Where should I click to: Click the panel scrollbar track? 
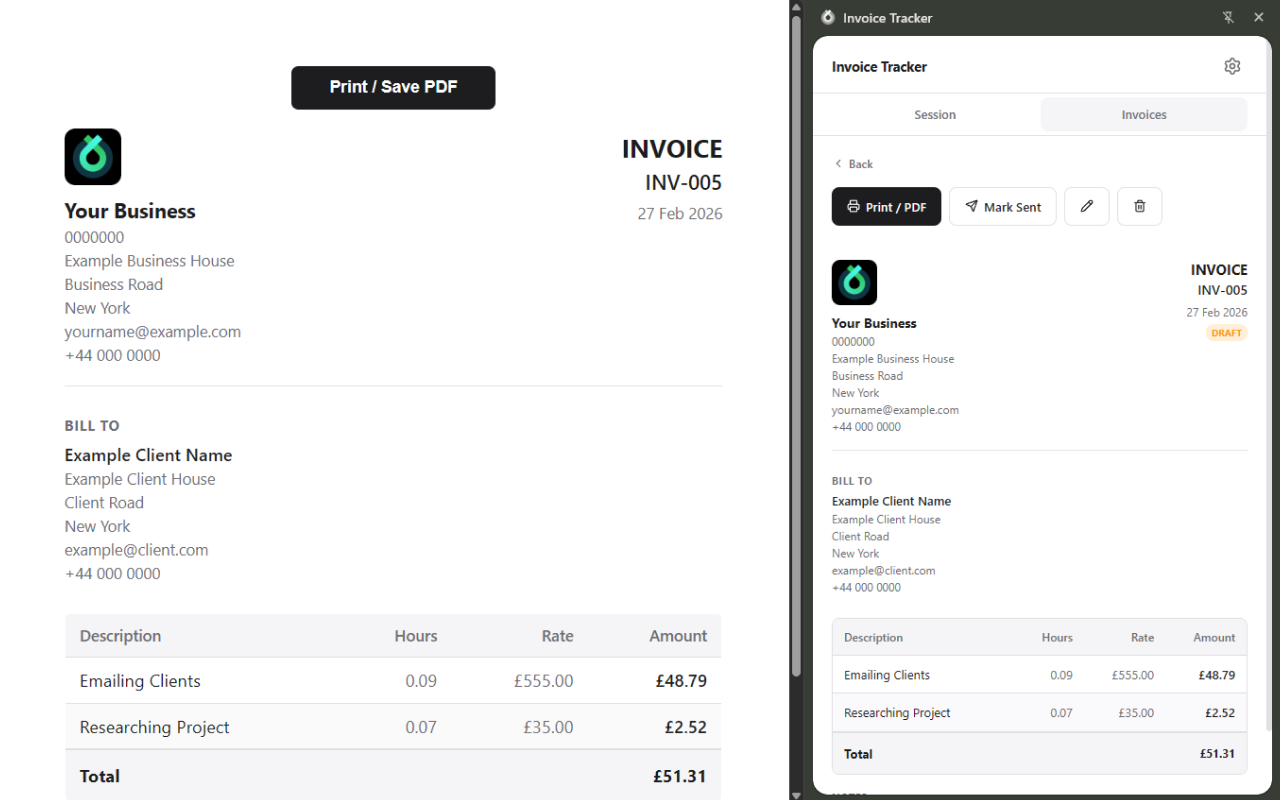796,400
